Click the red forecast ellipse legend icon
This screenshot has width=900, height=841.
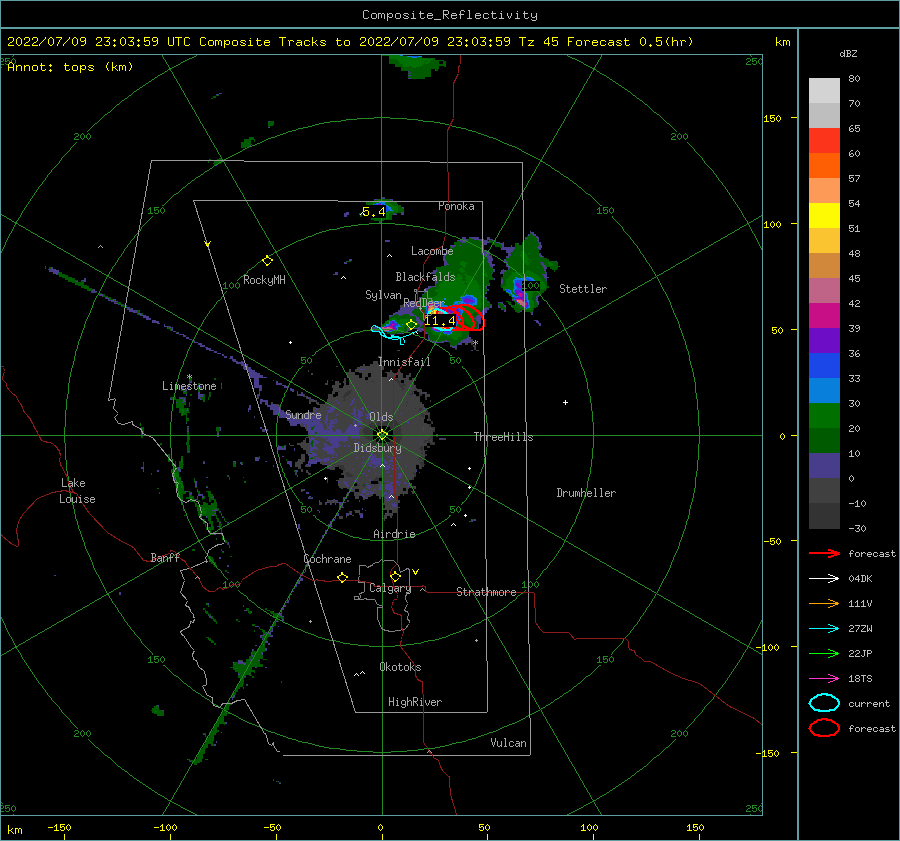(824, 728)
